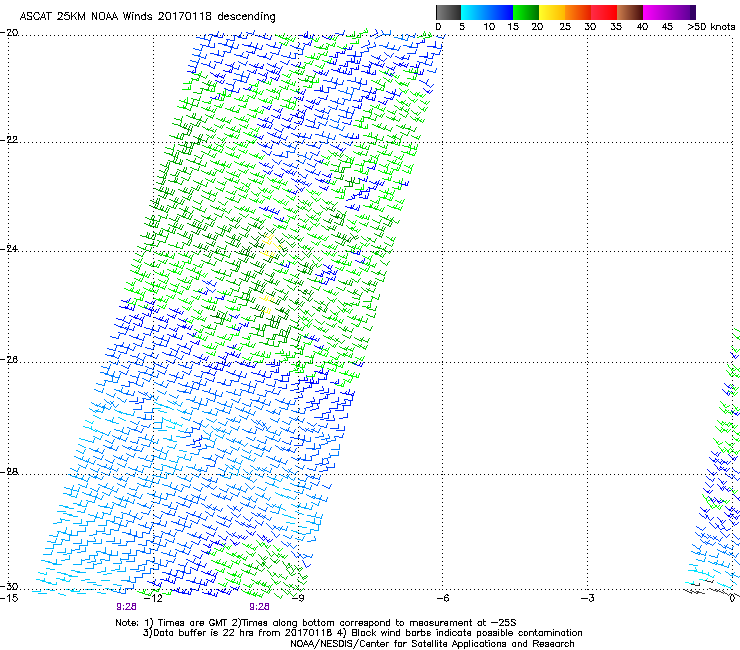This screenshot has width=740, height=650.
Task: Select the dark purple 45-50 knots legend segment
Action: (682, 12)
